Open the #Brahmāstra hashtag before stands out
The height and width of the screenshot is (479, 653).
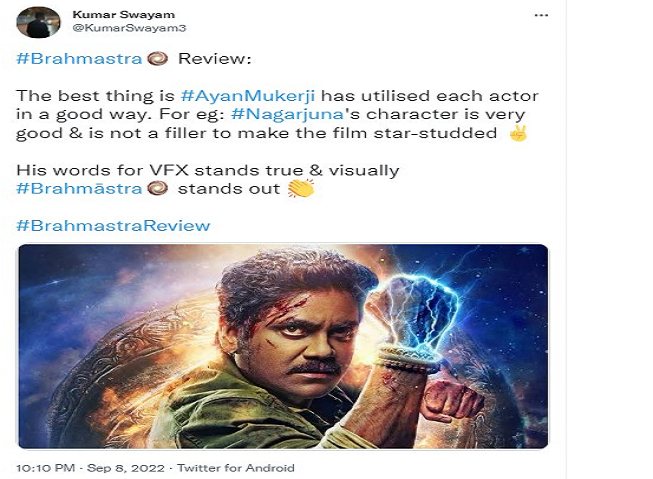point(79,188)
